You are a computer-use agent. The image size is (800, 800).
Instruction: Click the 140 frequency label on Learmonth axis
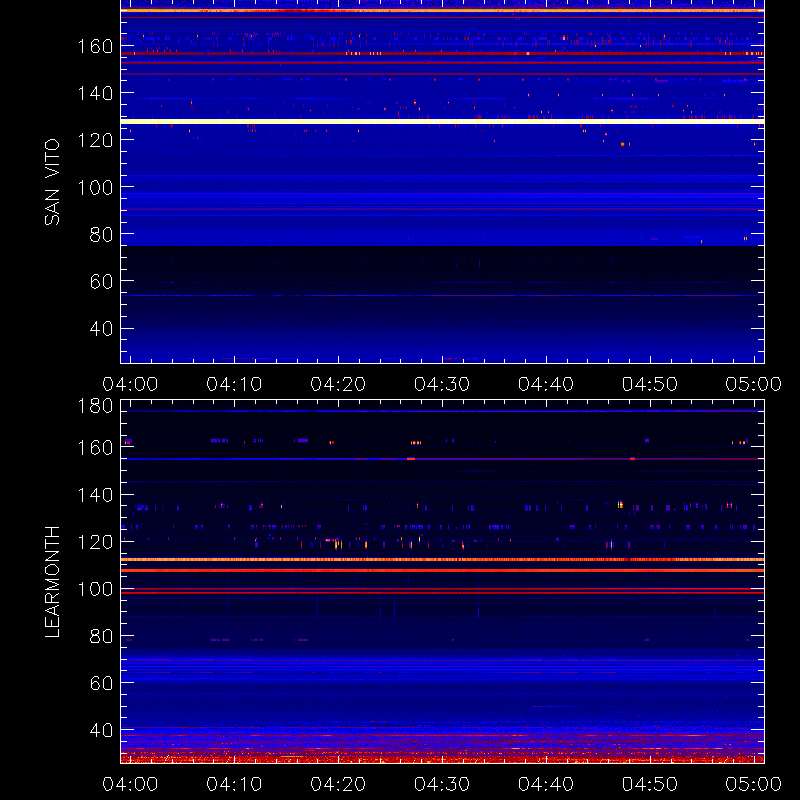95,495
